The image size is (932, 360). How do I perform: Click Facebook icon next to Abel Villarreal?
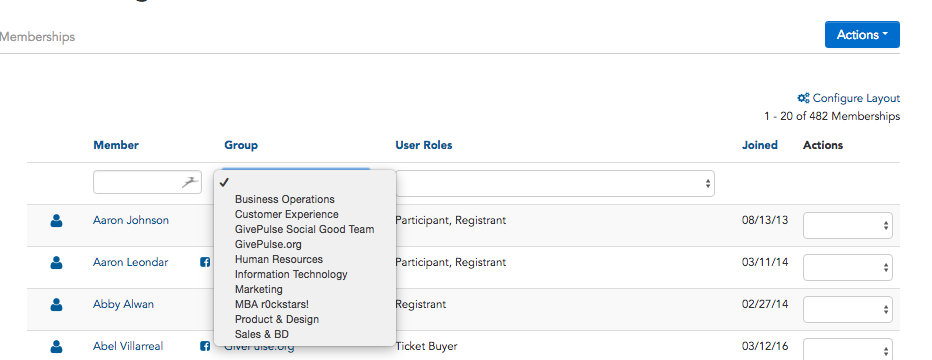205,346
